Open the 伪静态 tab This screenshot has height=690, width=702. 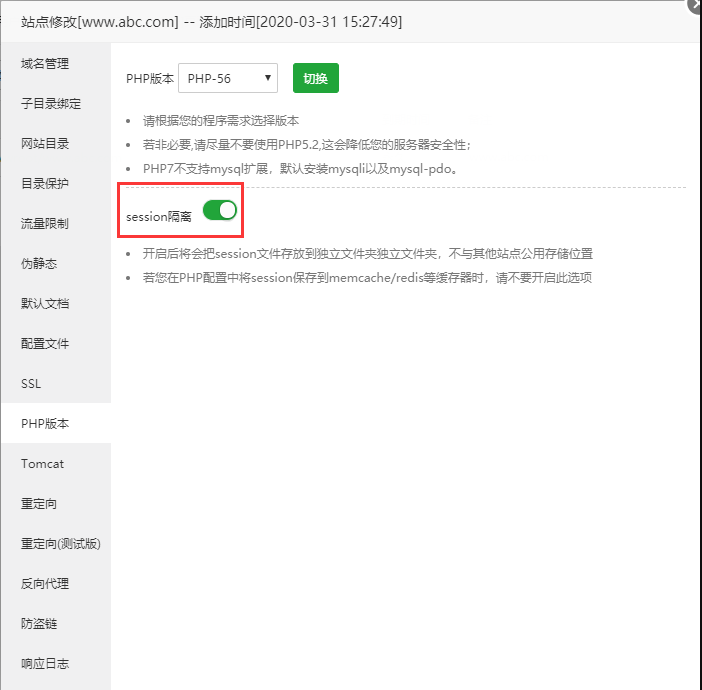(x=56, y=263)
